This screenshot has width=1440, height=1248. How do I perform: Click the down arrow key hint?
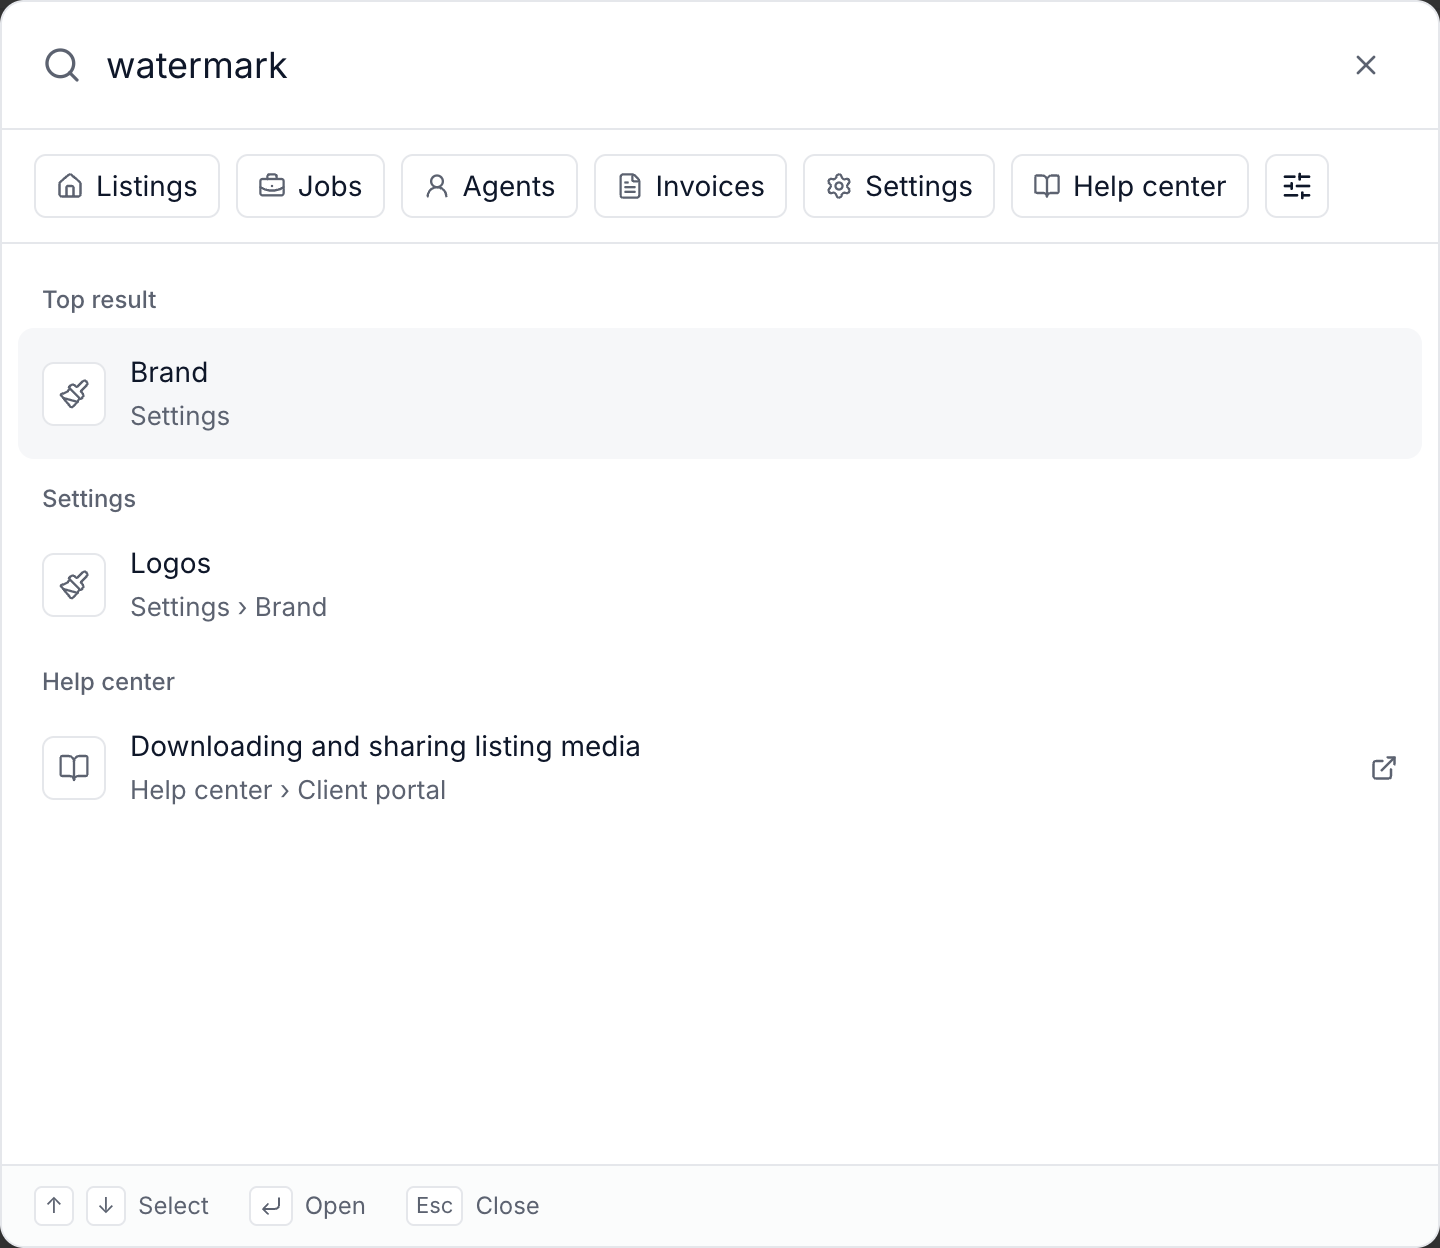click(x=106, y=1206)
